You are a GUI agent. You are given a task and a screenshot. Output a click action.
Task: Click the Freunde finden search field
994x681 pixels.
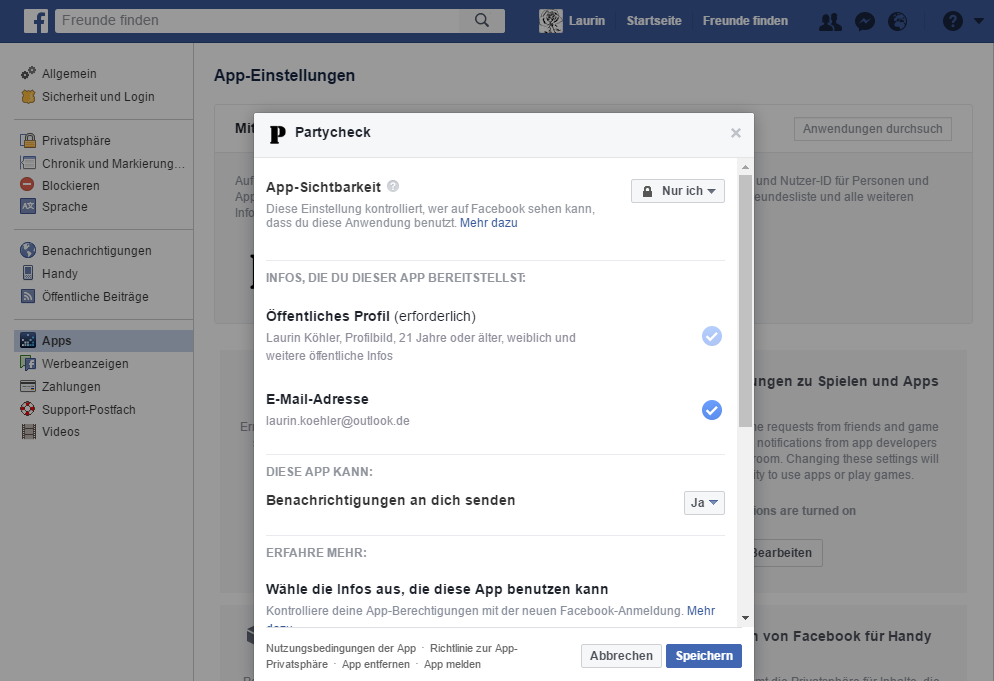coord(257,20)
